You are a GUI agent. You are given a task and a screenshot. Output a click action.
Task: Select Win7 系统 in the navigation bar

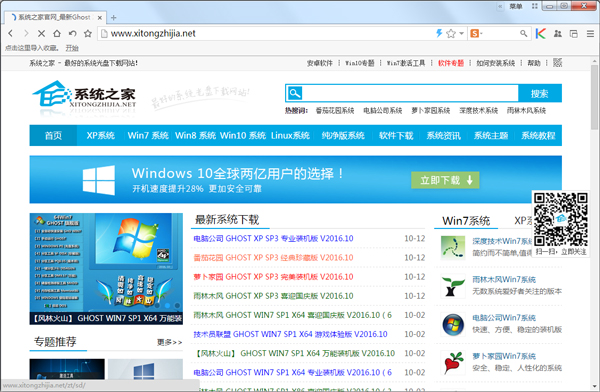click(x=148, y=136)
